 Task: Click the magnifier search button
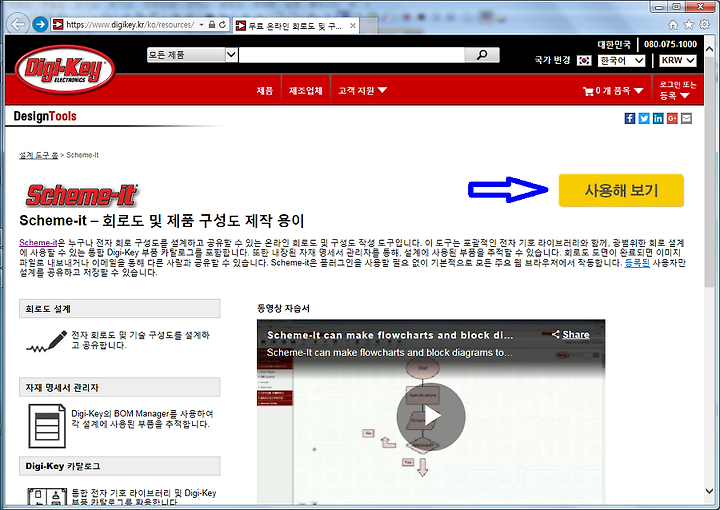point(482,55)
